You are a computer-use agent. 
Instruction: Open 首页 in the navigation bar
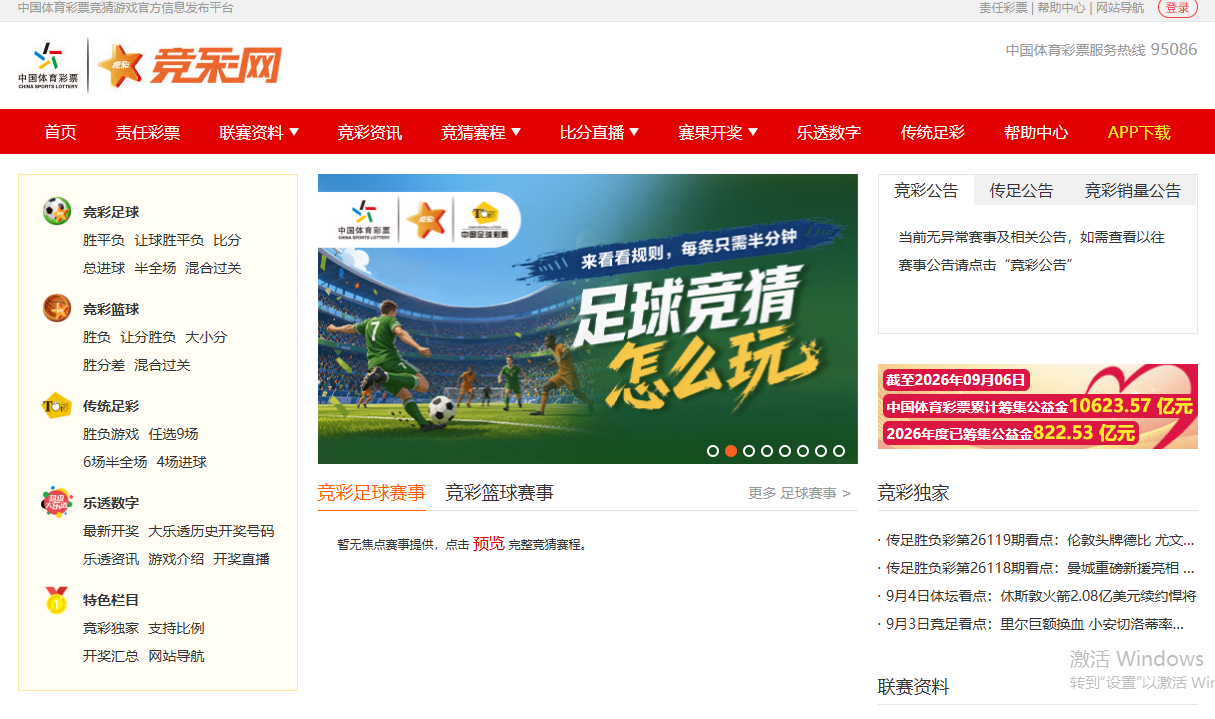click(x=60, y=132)
